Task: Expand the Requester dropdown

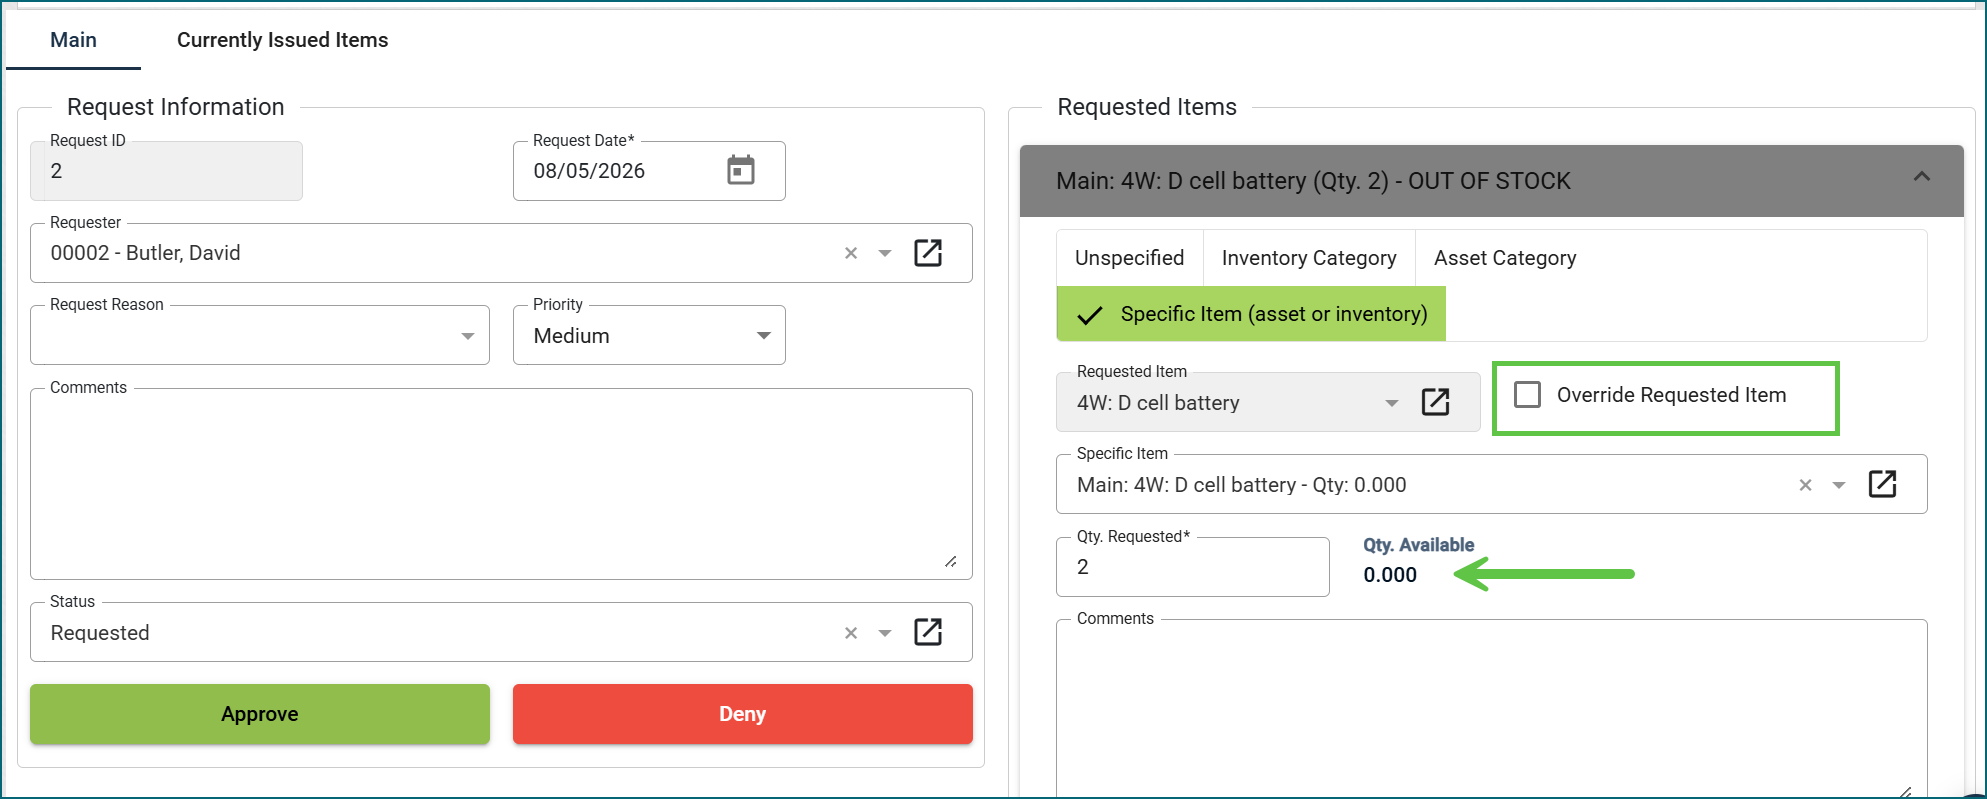Action: coord(885,253)
